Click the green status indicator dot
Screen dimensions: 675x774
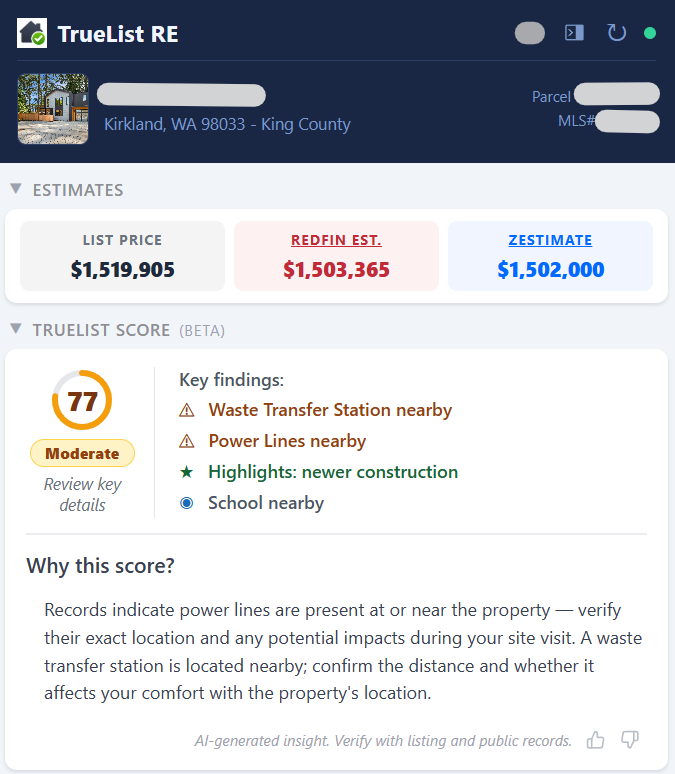650,33
